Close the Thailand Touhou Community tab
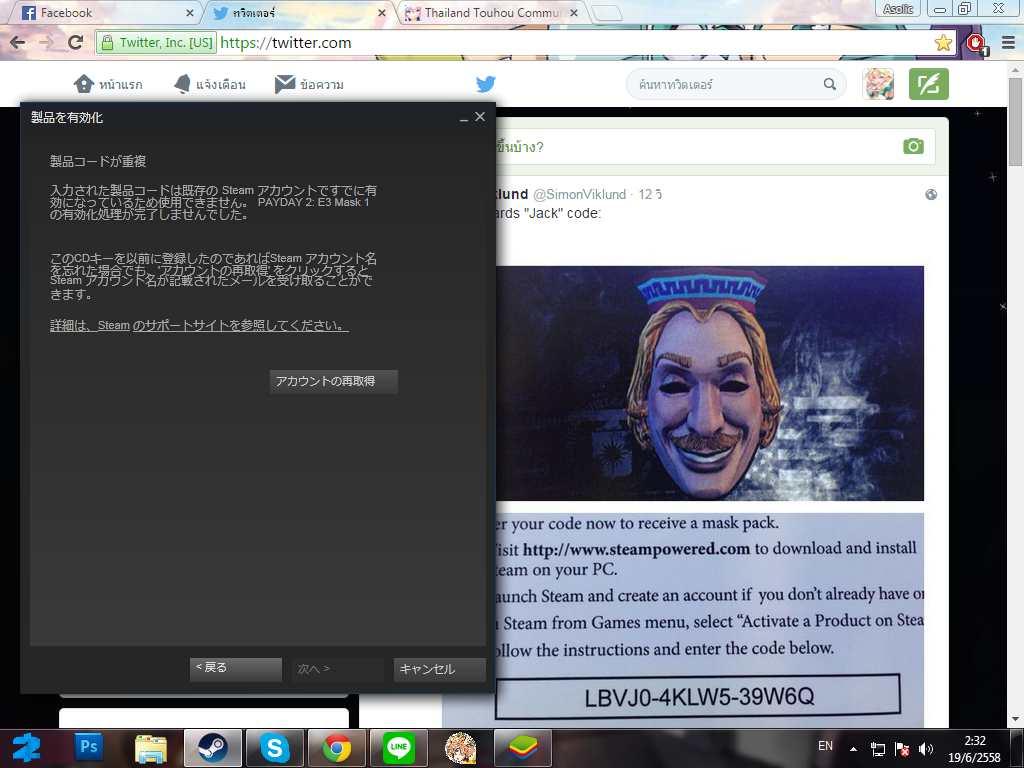The height and width of the screenshot is (768, 1024). [x=574, y=13]
